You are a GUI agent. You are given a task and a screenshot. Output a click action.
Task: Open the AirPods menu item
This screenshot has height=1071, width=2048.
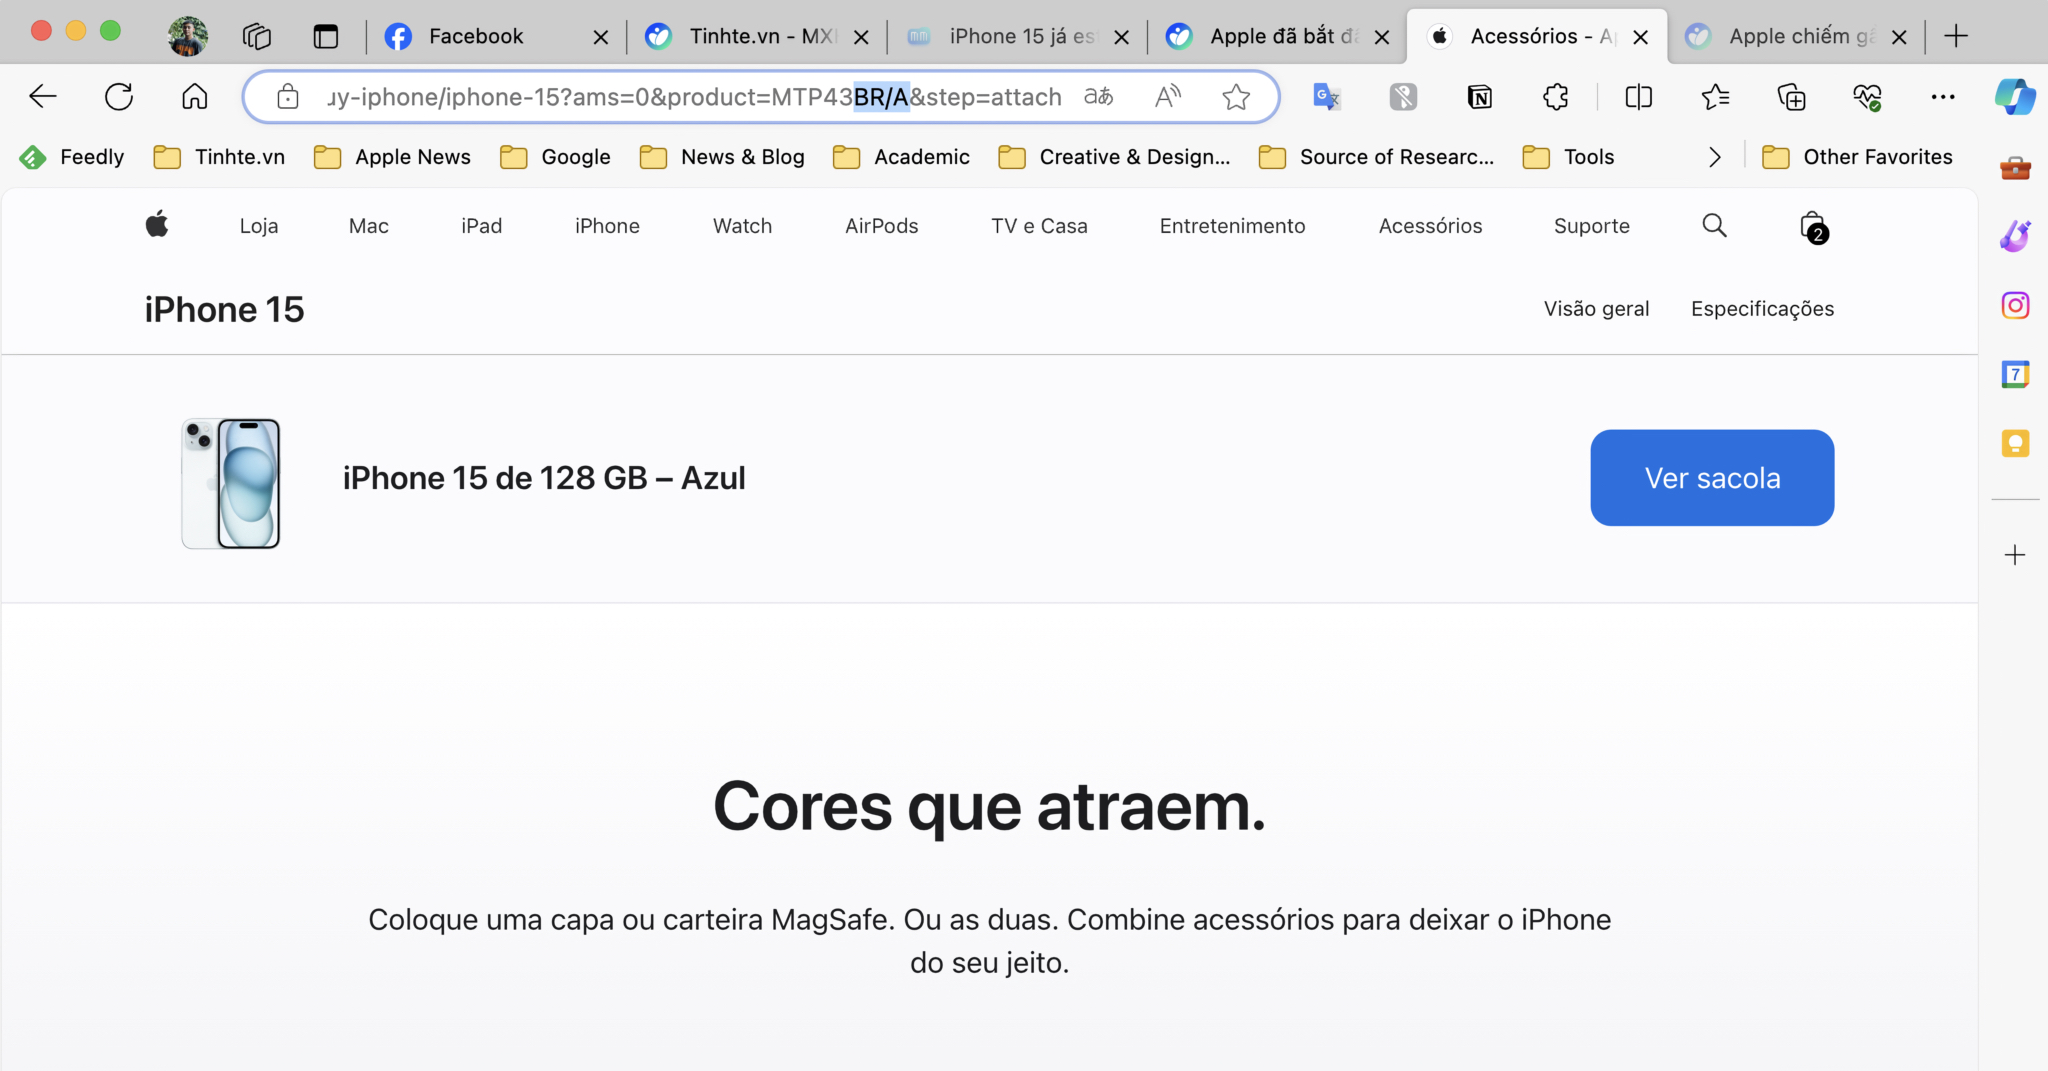pos(882,226)
